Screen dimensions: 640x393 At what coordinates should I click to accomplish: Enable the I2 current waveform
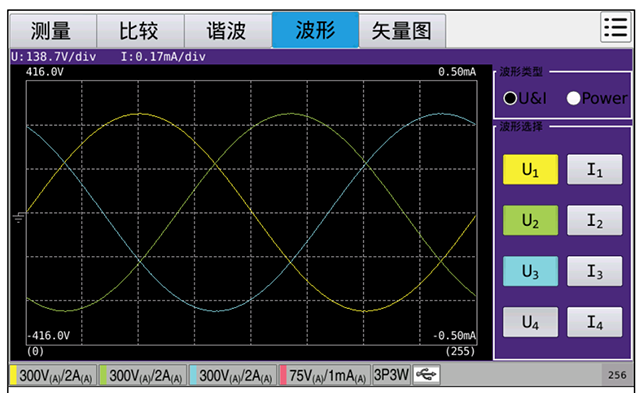tap(595, 220)
